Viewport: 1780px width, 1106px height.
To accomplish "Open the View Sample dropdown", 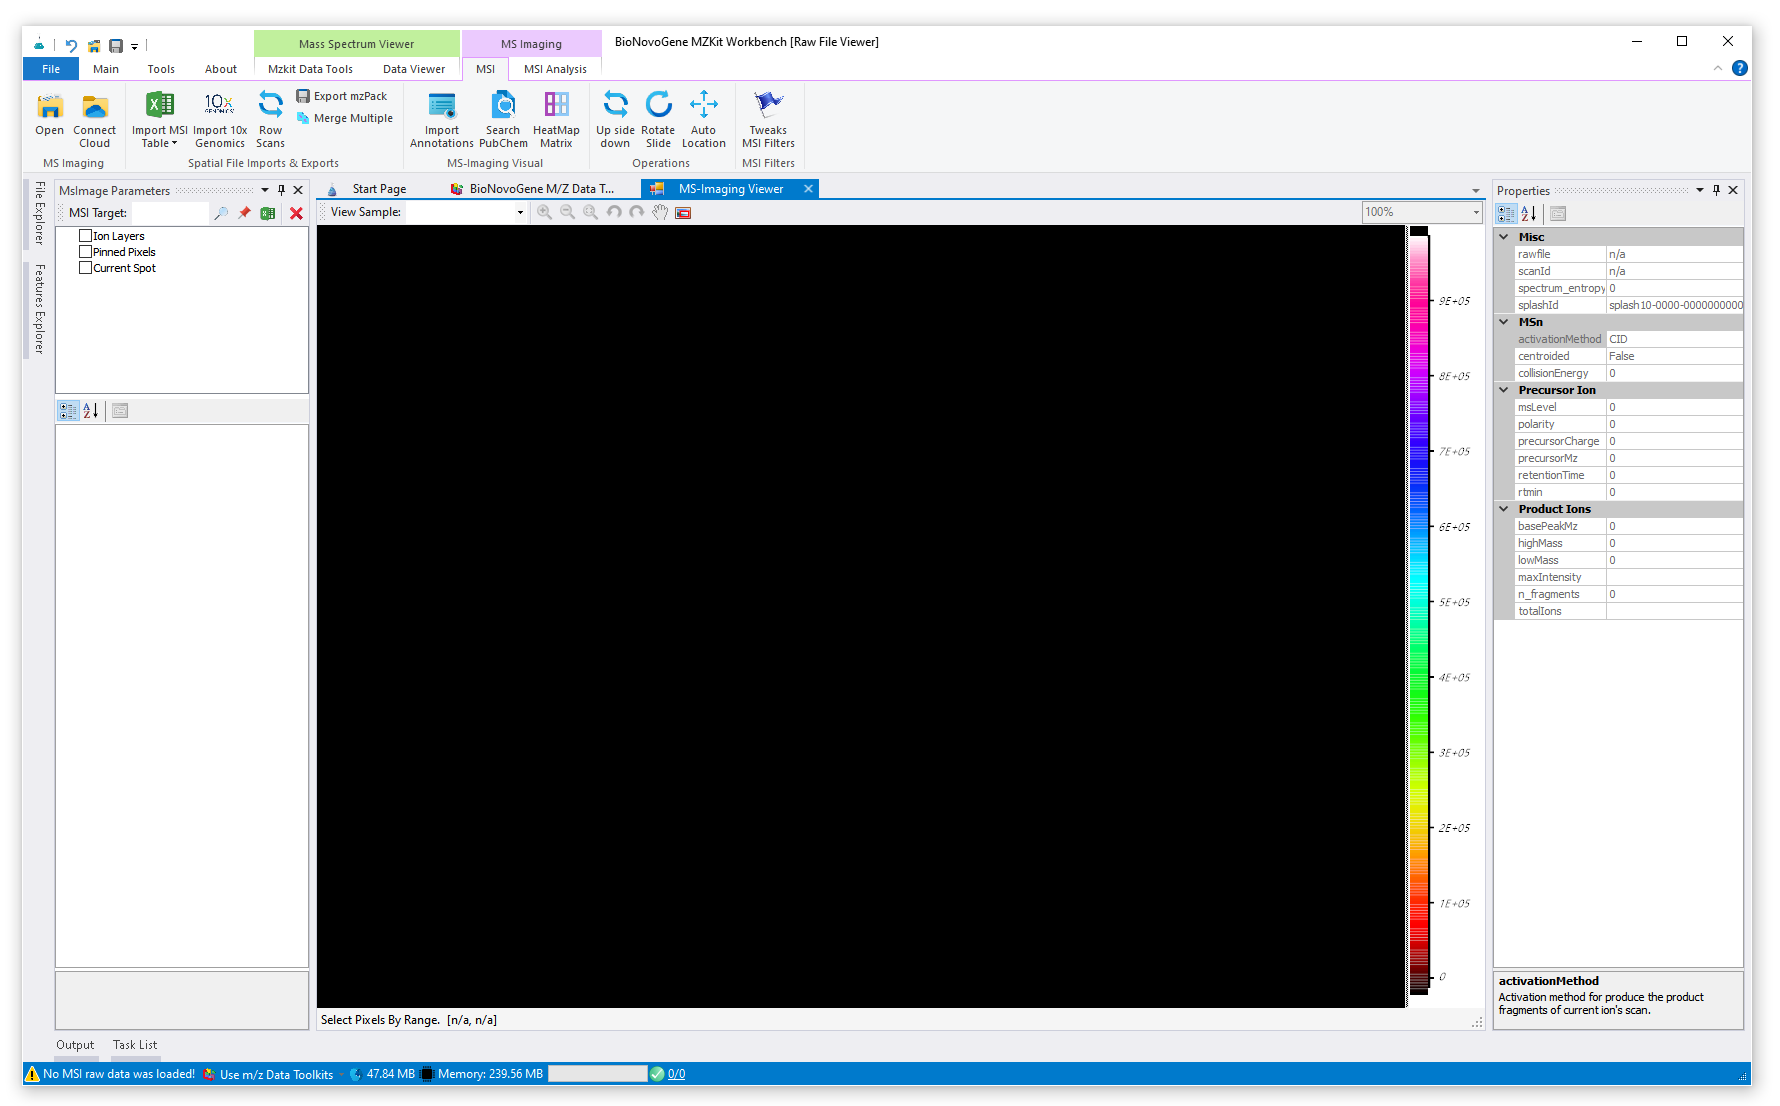I will (519, 212).
